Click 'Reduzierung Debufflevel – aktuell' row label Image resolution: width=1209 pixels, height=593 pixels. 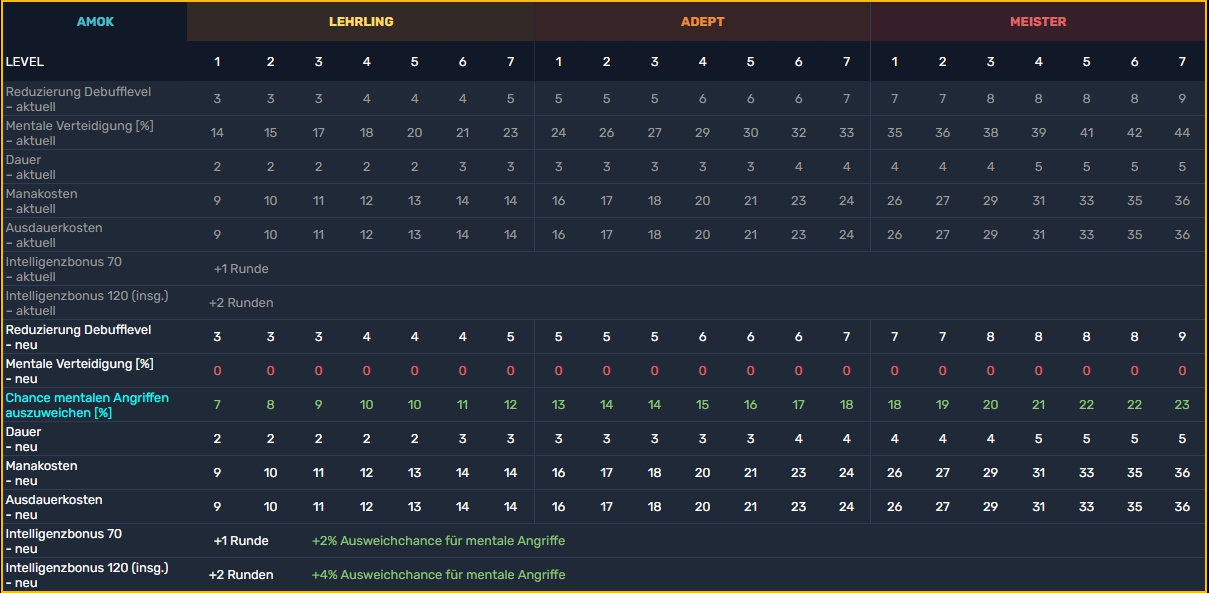click(78, 99)
